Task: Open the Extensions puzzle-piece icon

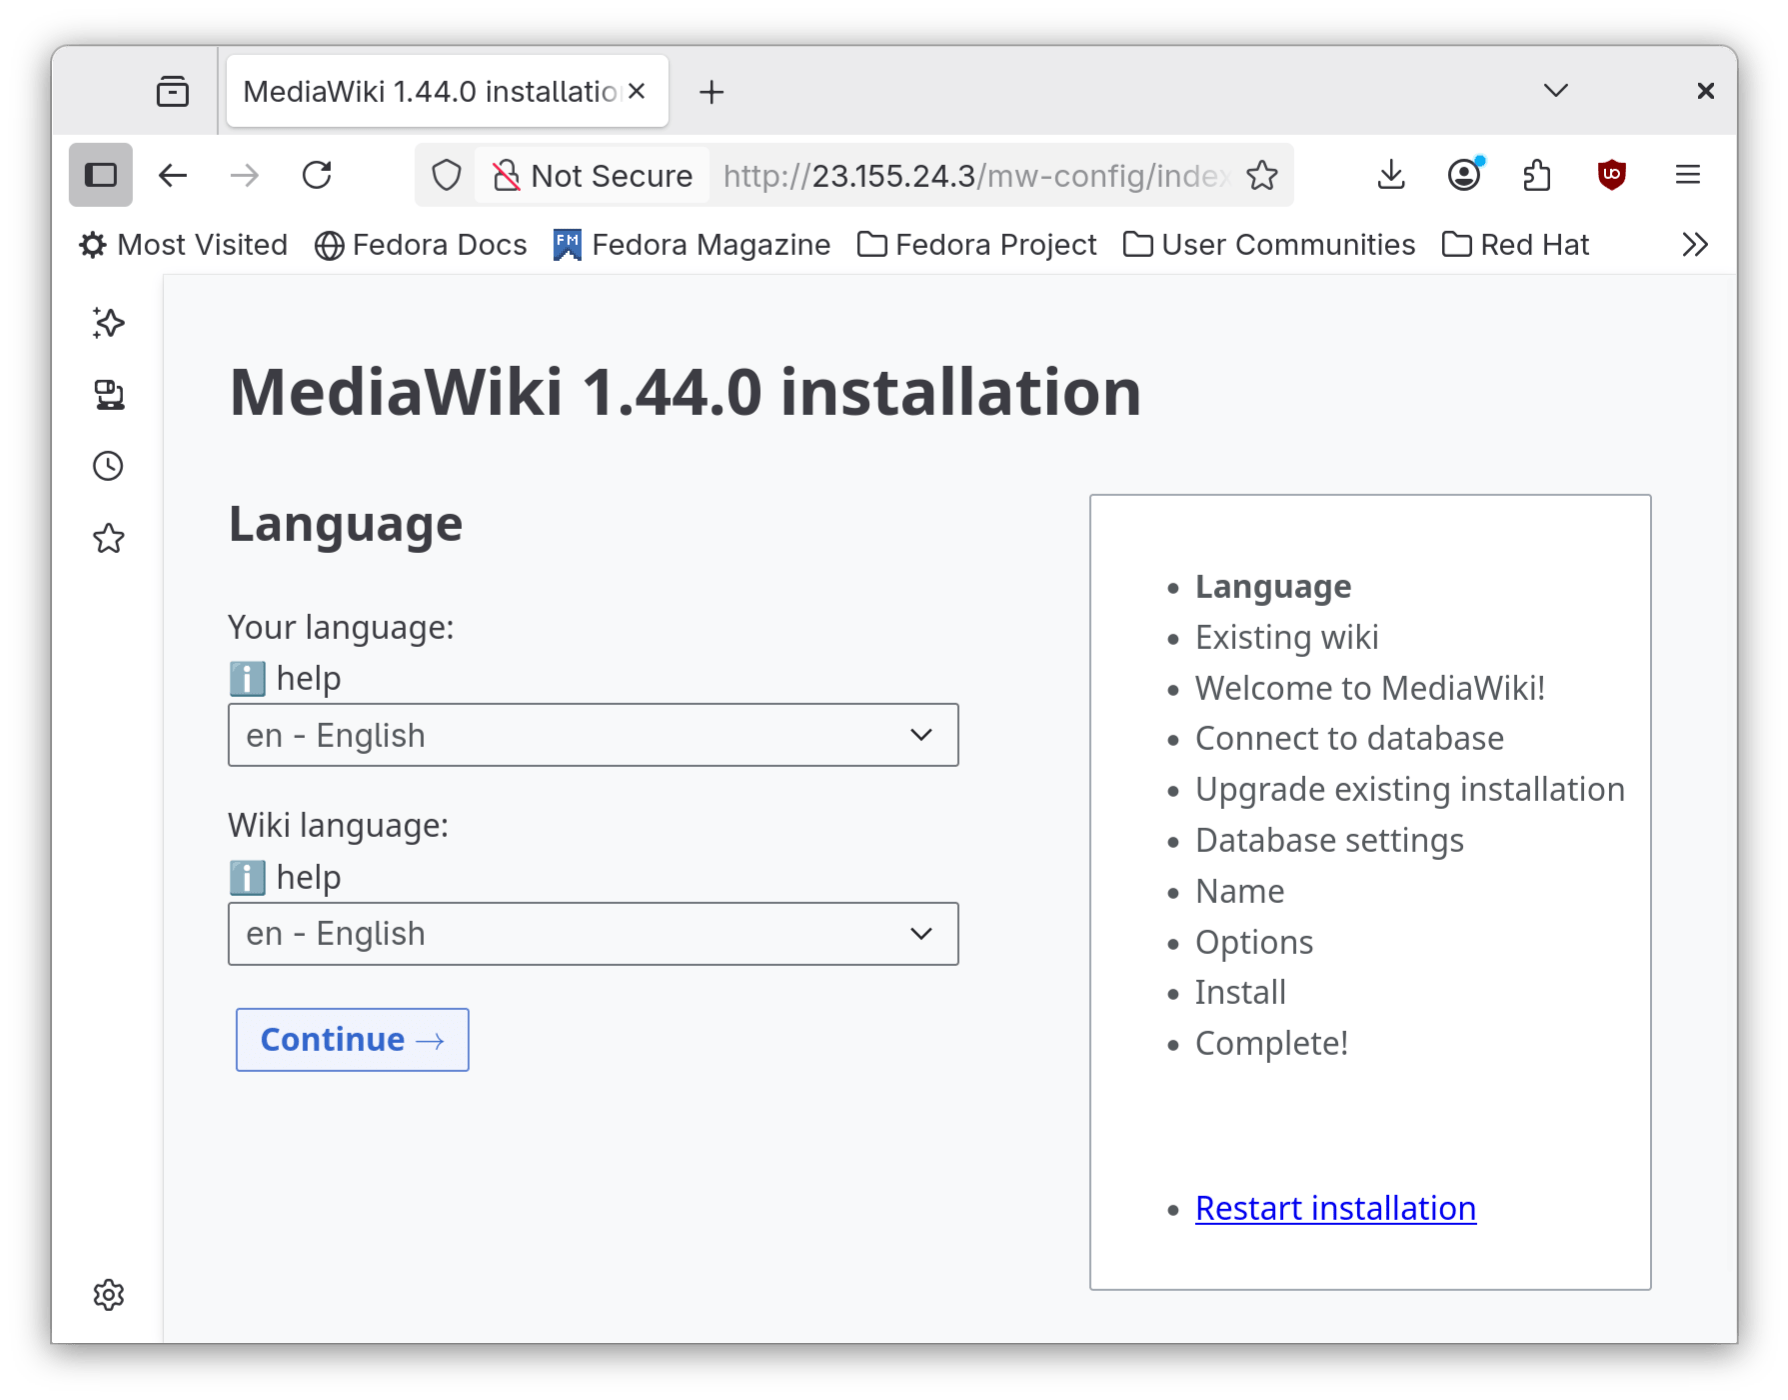Action: (x=1537, y=175)
